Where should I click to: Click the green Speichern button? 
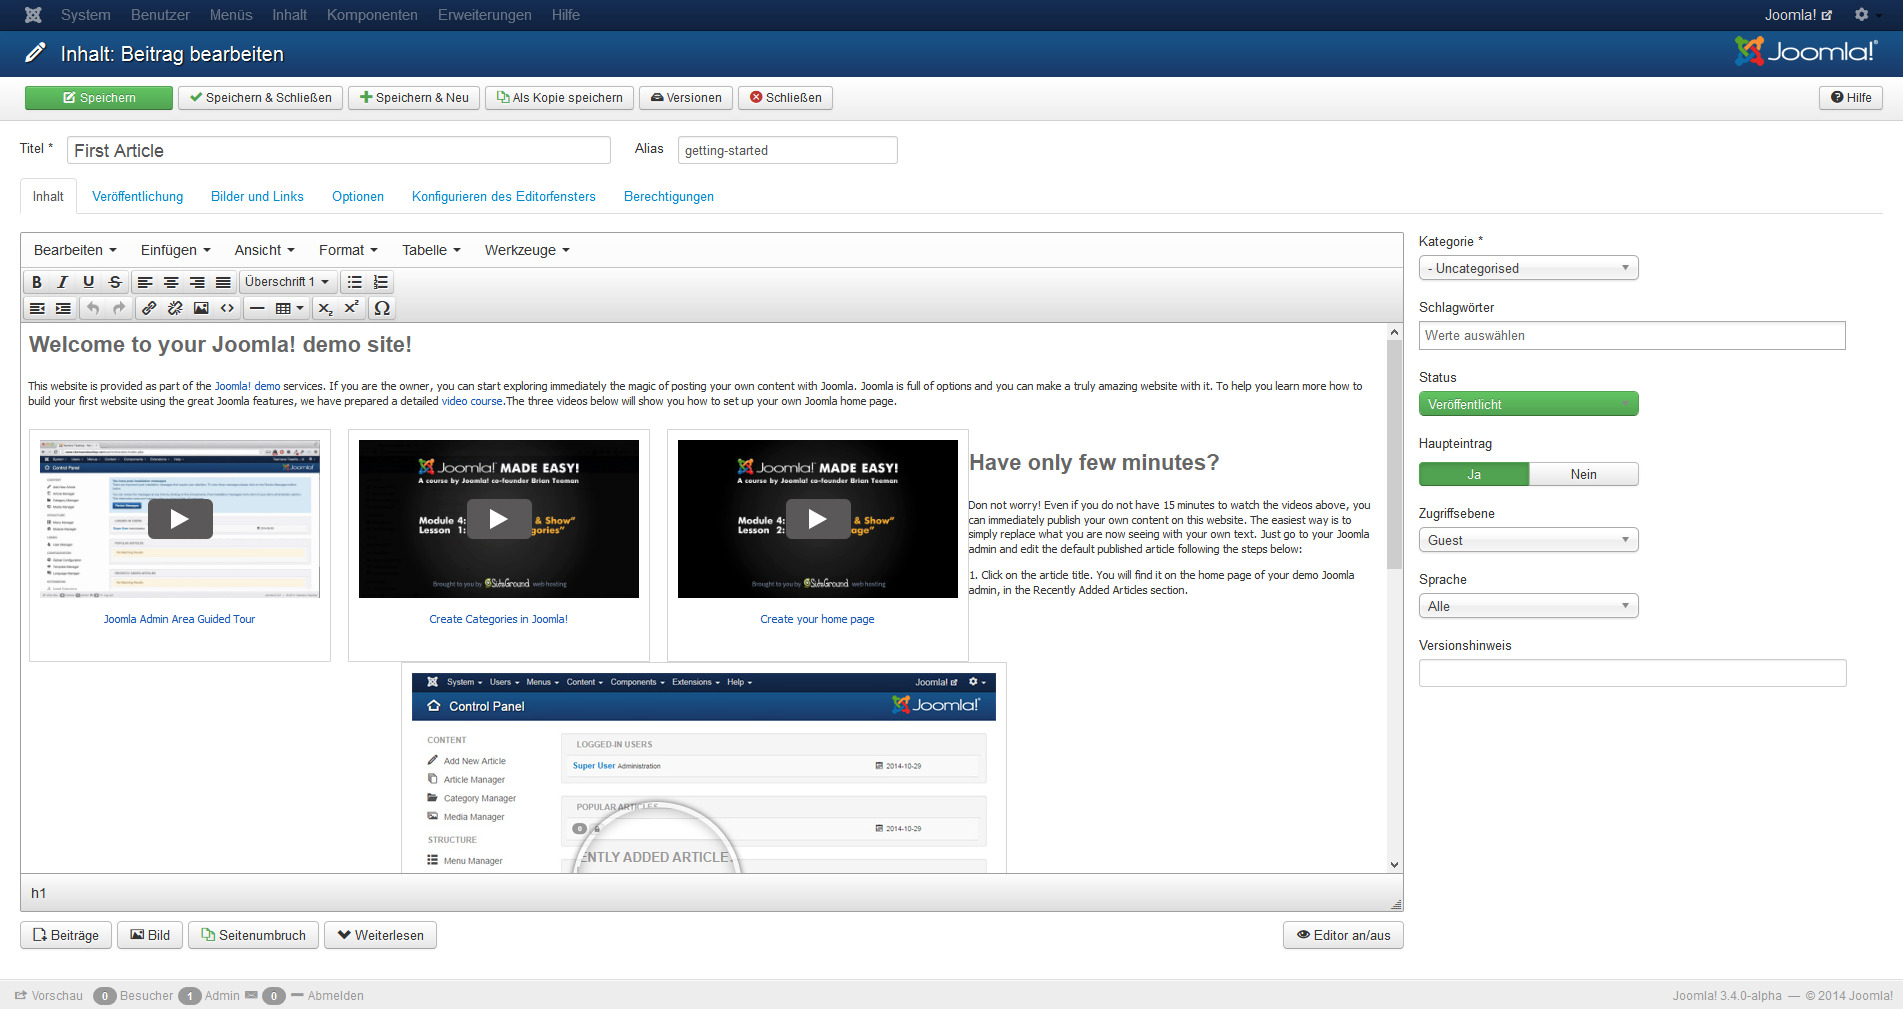click(99, 97)
